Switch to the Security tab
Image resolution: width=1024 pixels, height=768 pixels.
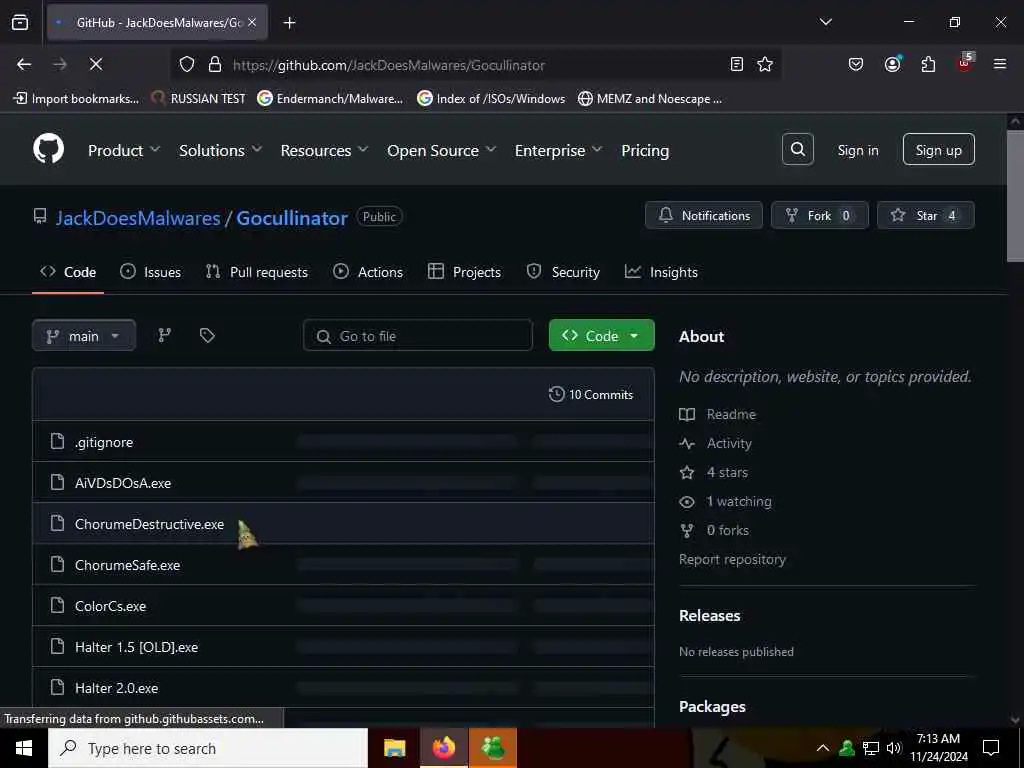click(563, 272)
